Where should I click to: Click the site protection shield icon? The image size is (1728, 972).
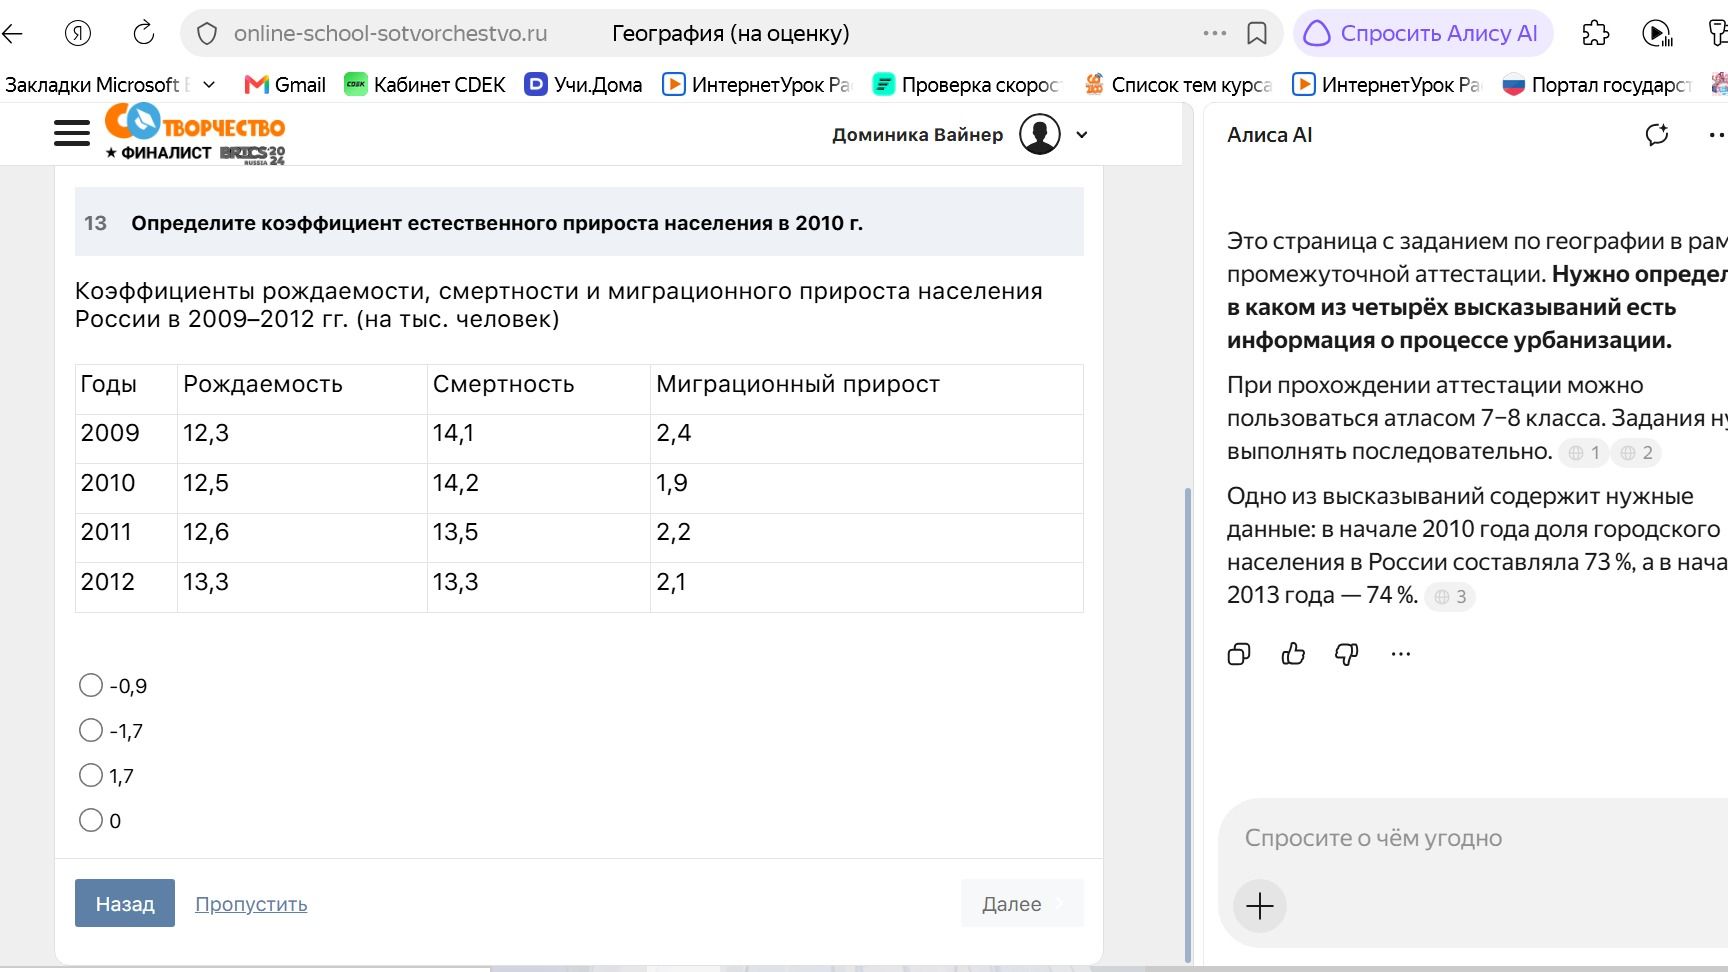coord(207,34)
